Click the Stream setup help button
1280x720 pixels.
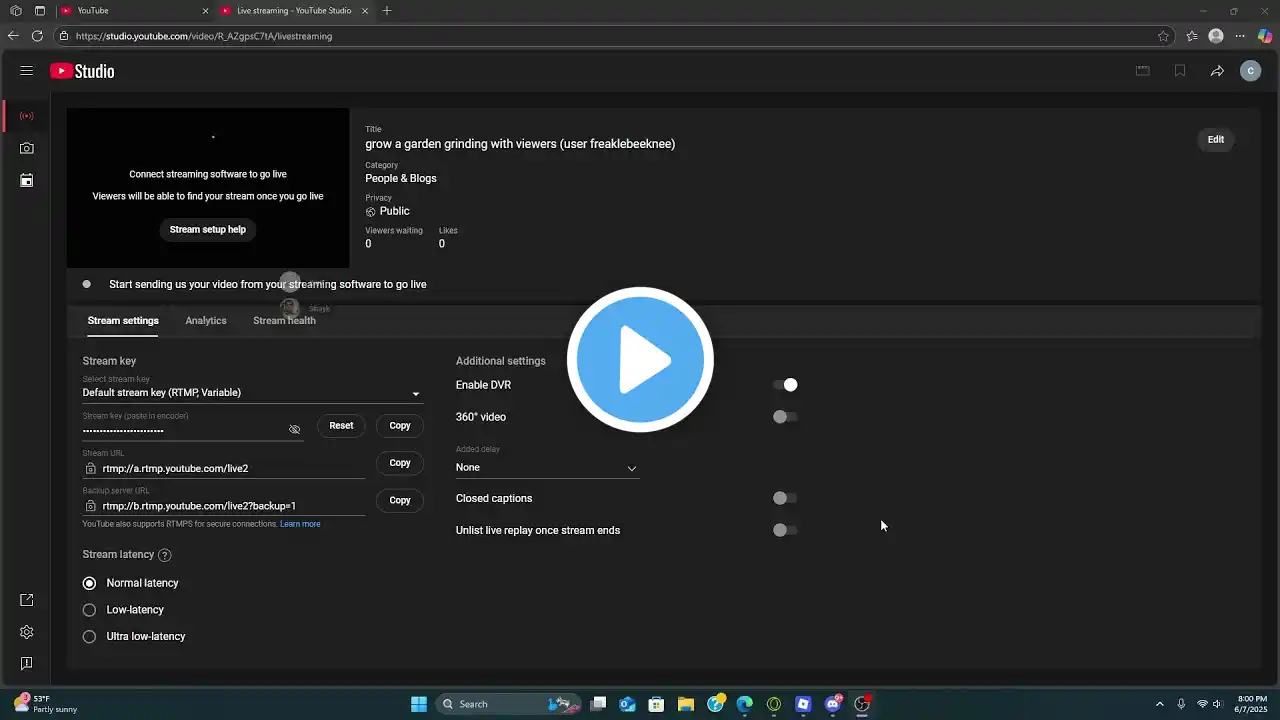(208, 230)
